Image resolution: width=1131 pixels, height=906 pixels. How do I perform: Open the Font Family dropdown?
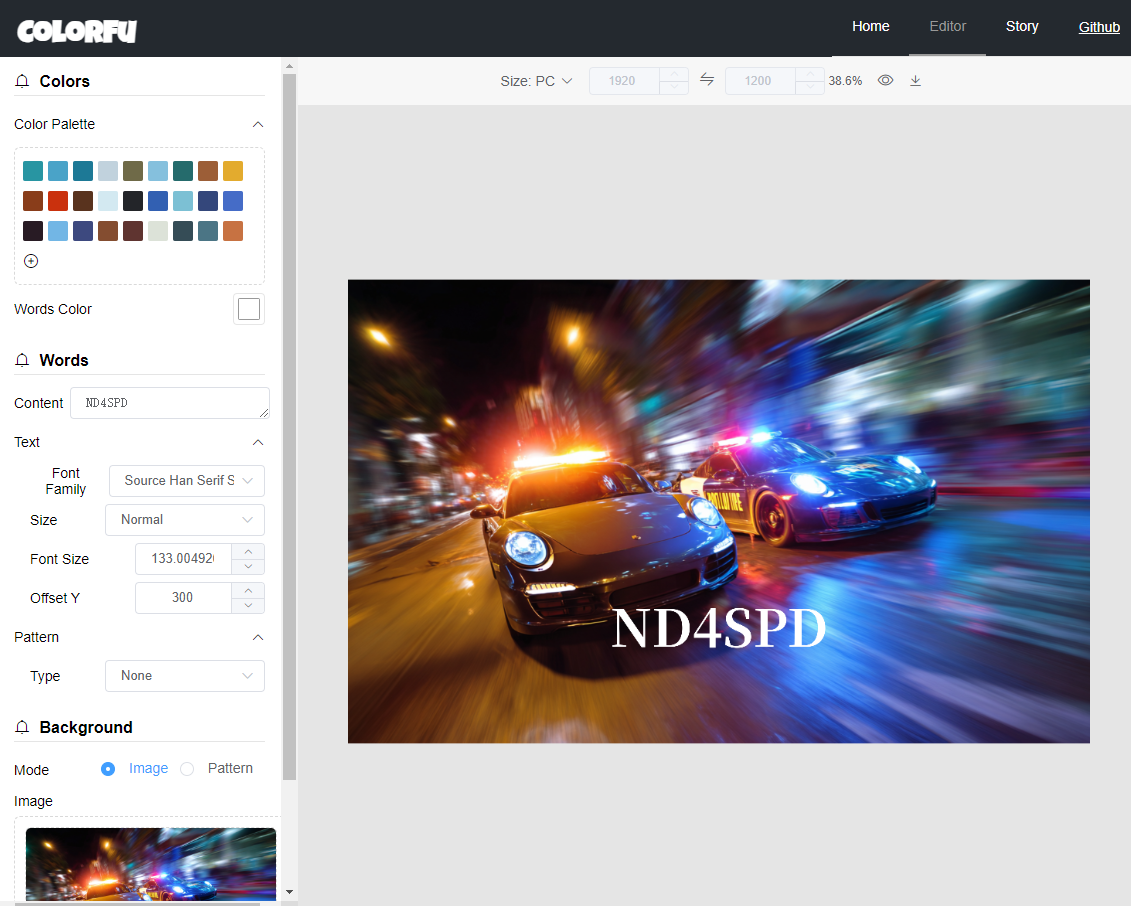tap(187, 481)
